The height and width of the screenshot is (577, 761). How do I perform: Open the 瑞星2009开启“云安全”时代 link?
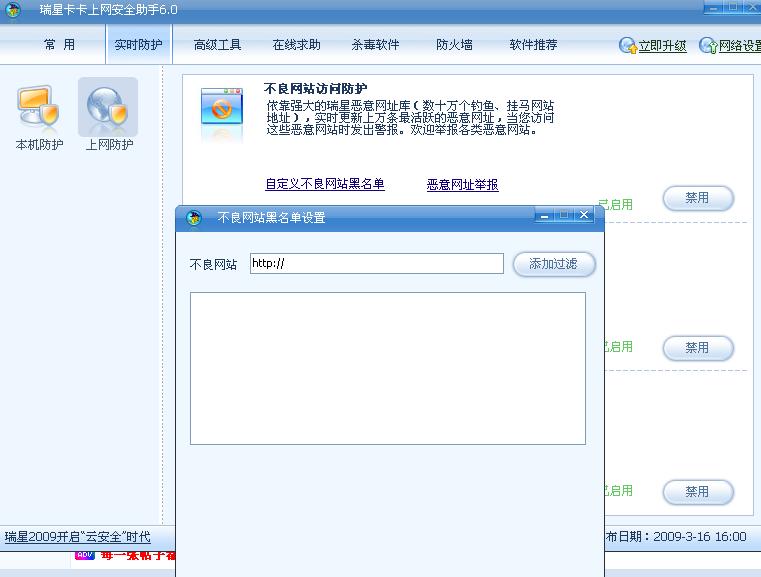(x=78, y=537)
